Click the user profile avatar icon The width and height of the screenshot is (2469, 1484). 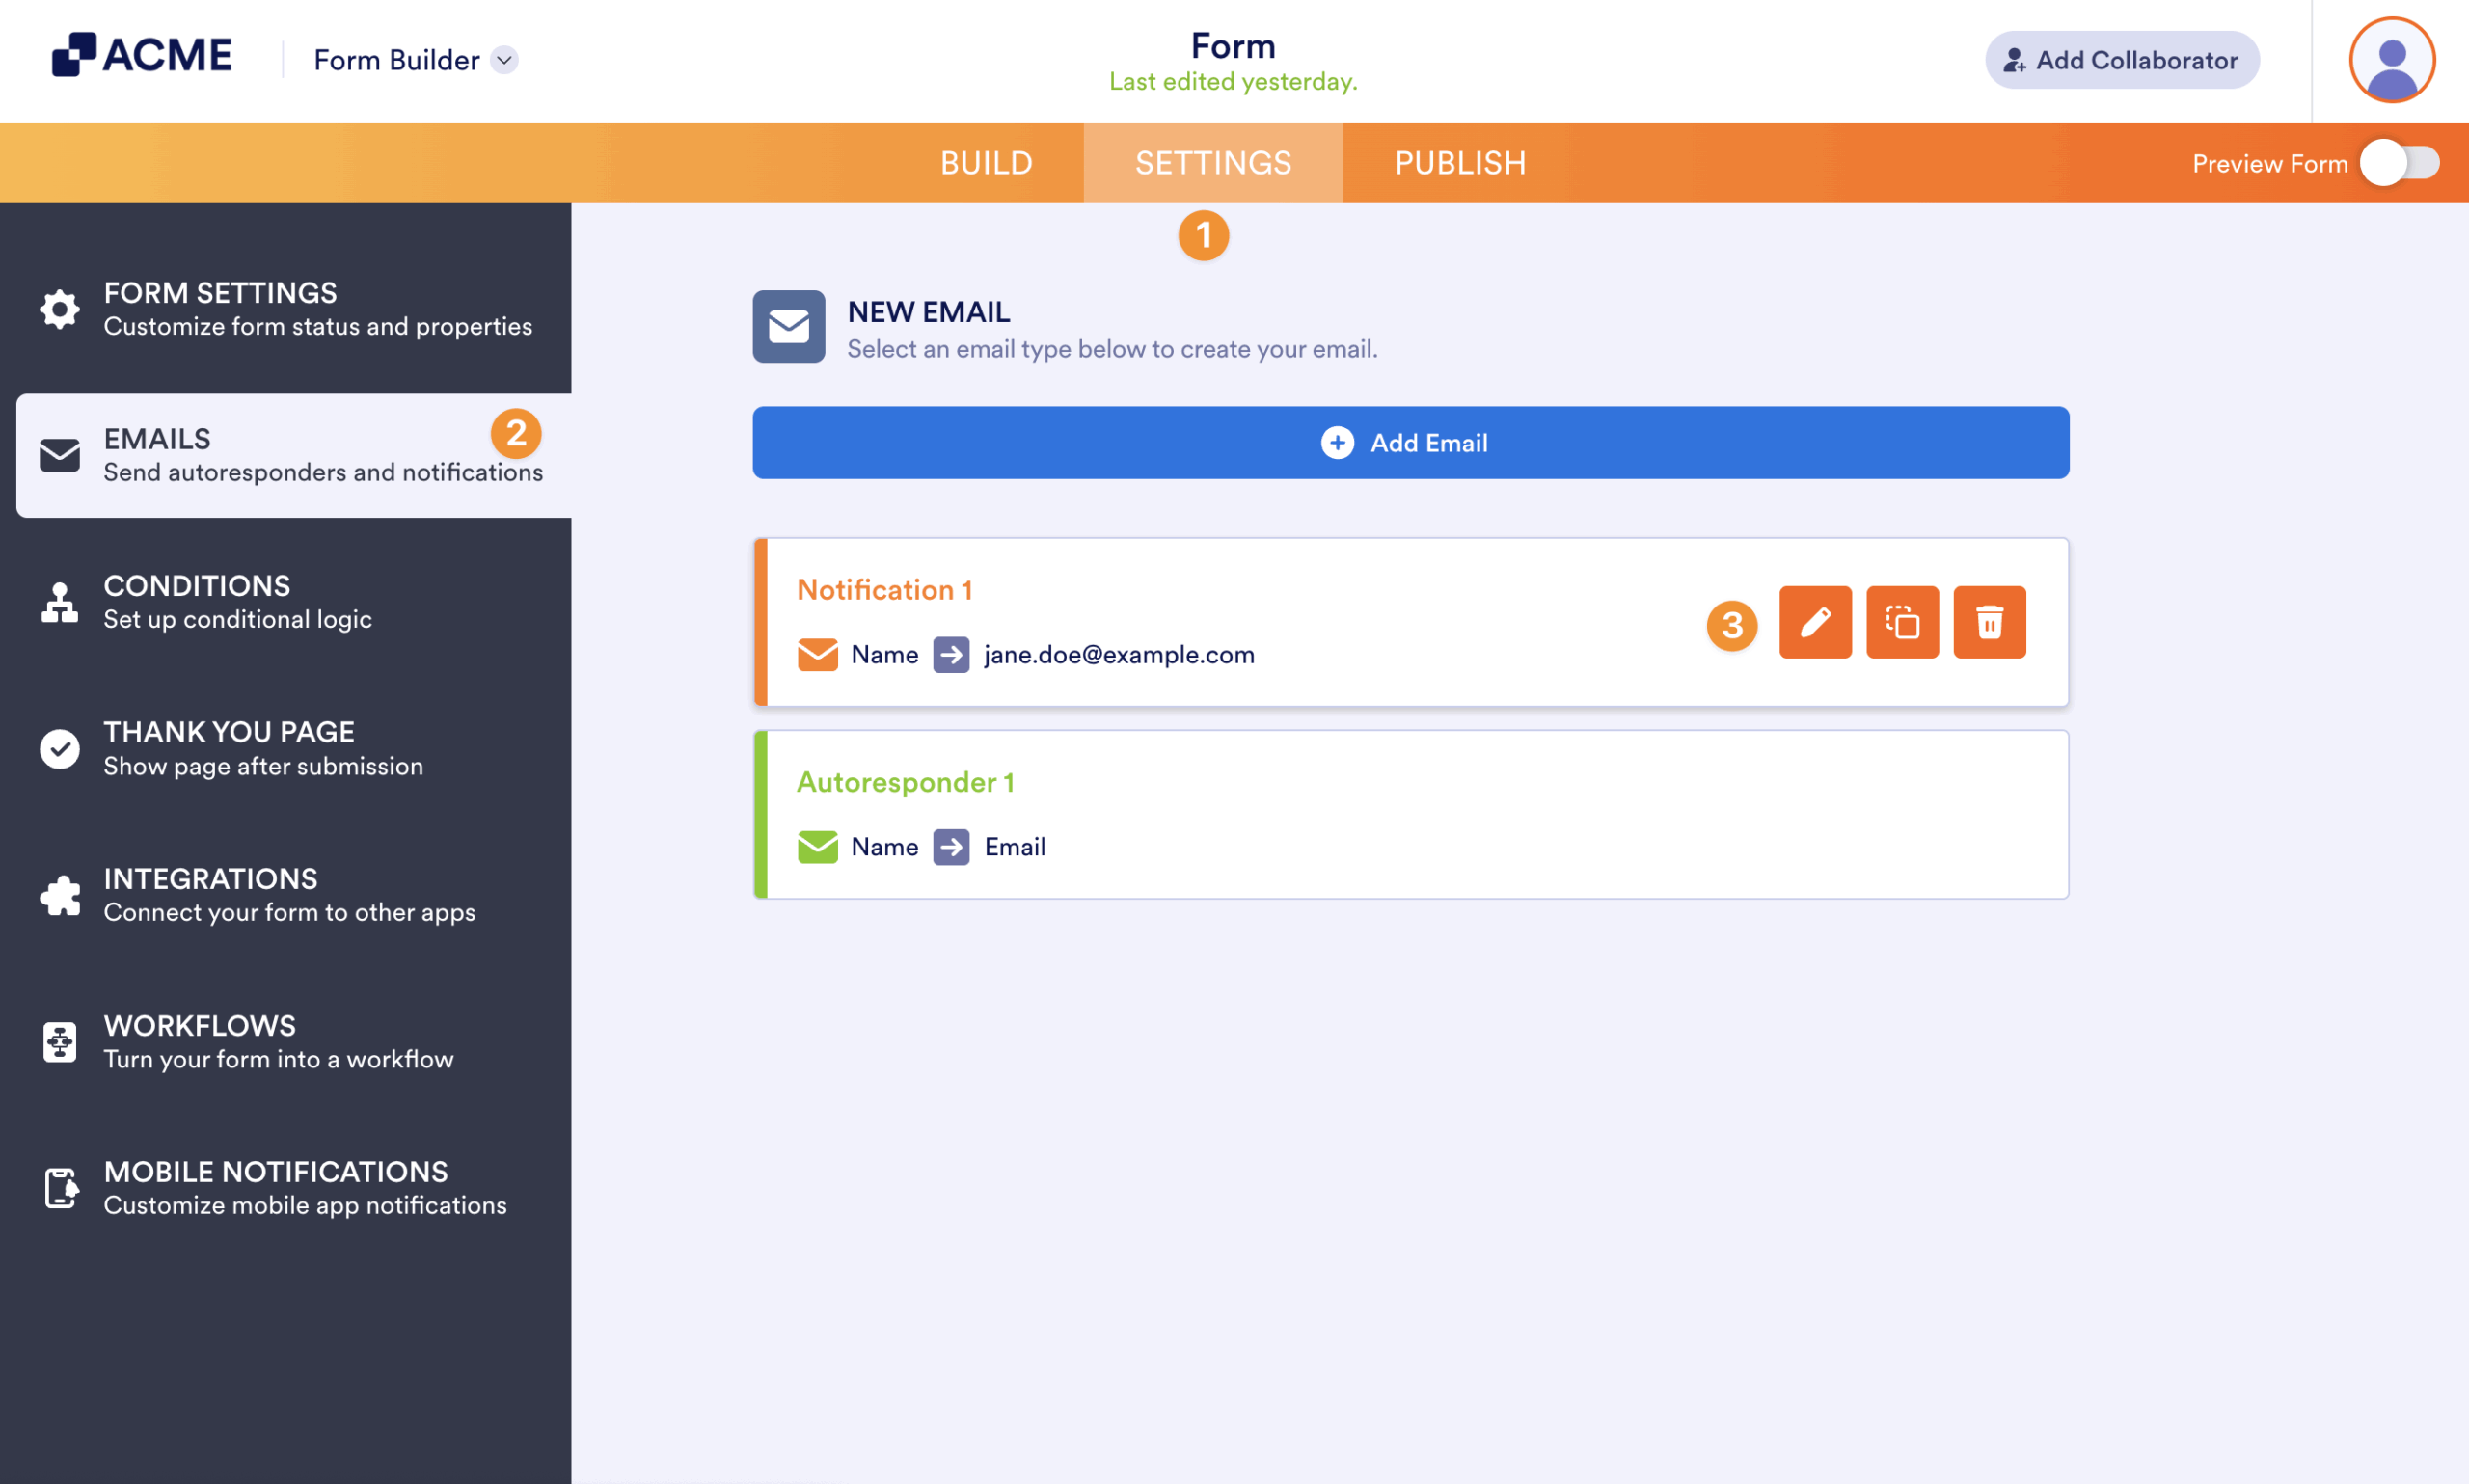pyautogui.click(x=2390, y=60)
